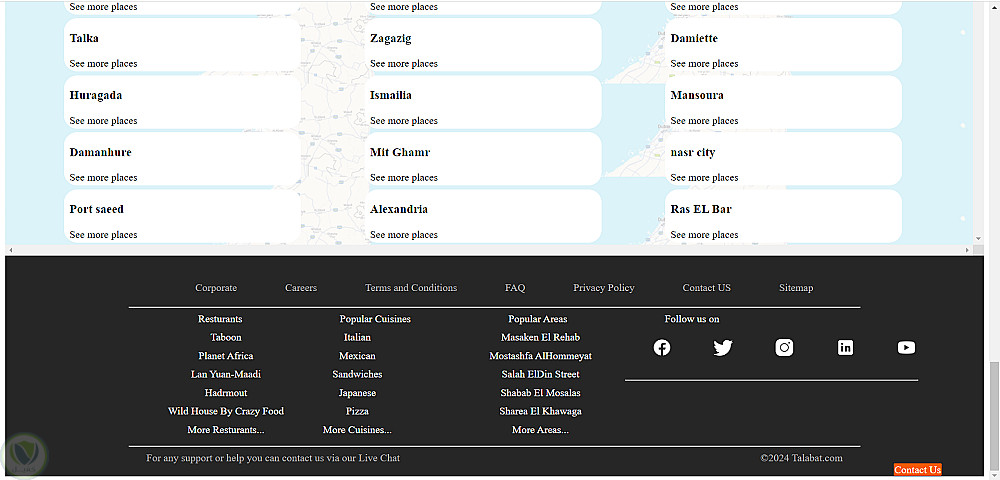Image resolution: width=1000 pixels, height=480 pixels.
Task: Open the Corporate footer menu item
Action: [x=216, y=288]
